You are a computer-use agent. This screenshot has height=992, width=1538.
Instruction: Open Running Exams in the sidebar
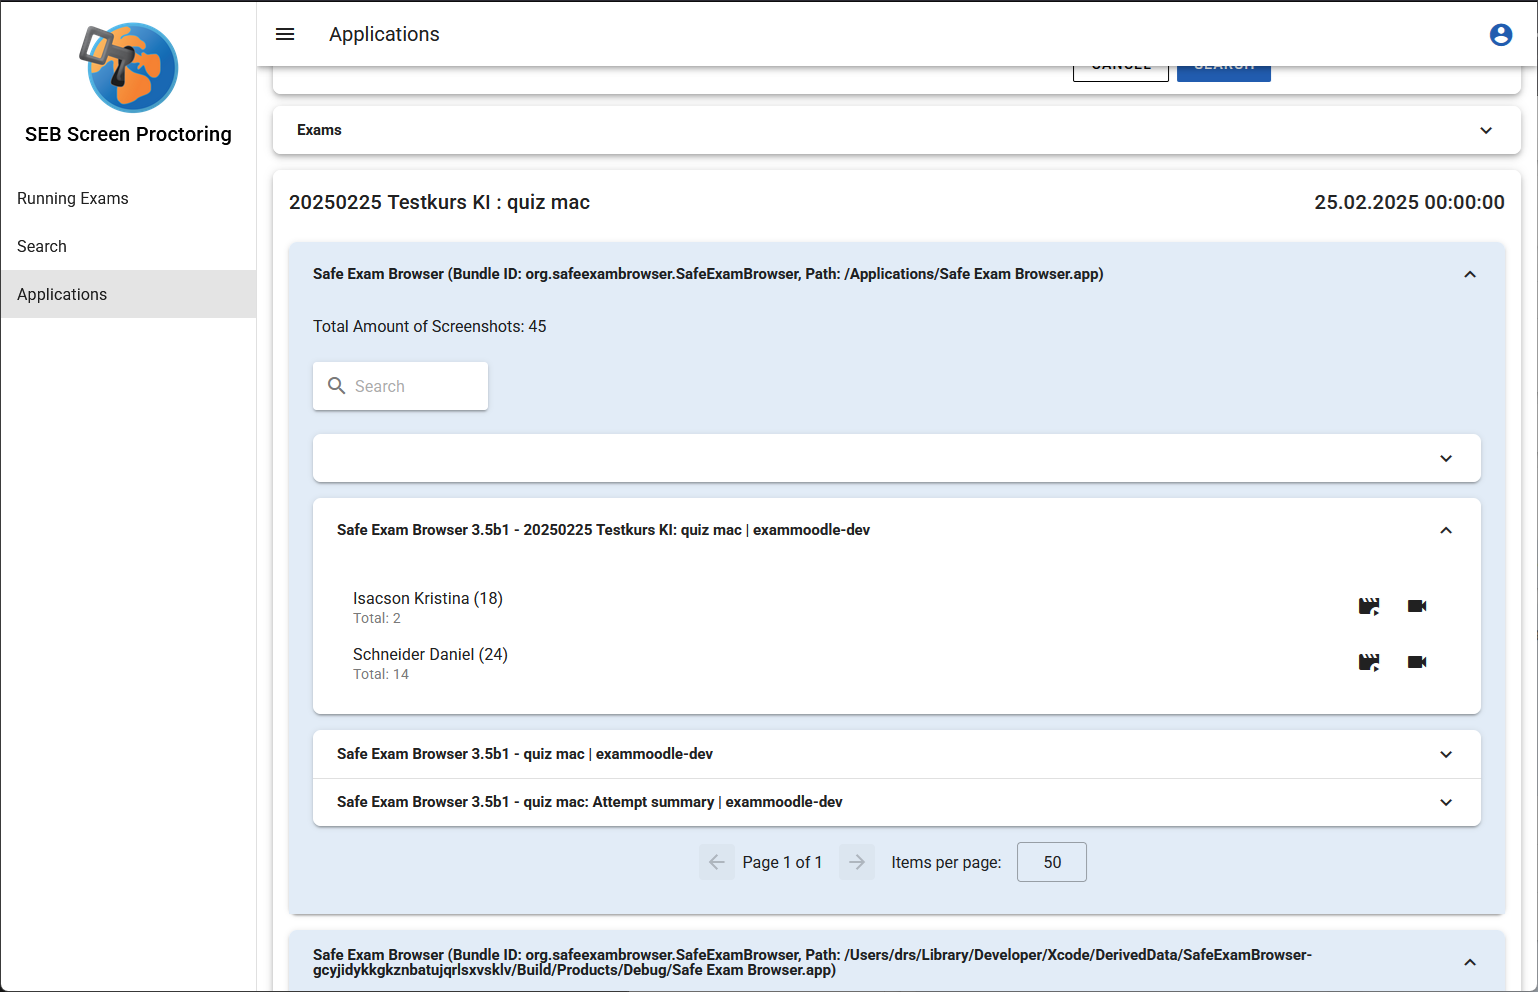pos(128,198)
